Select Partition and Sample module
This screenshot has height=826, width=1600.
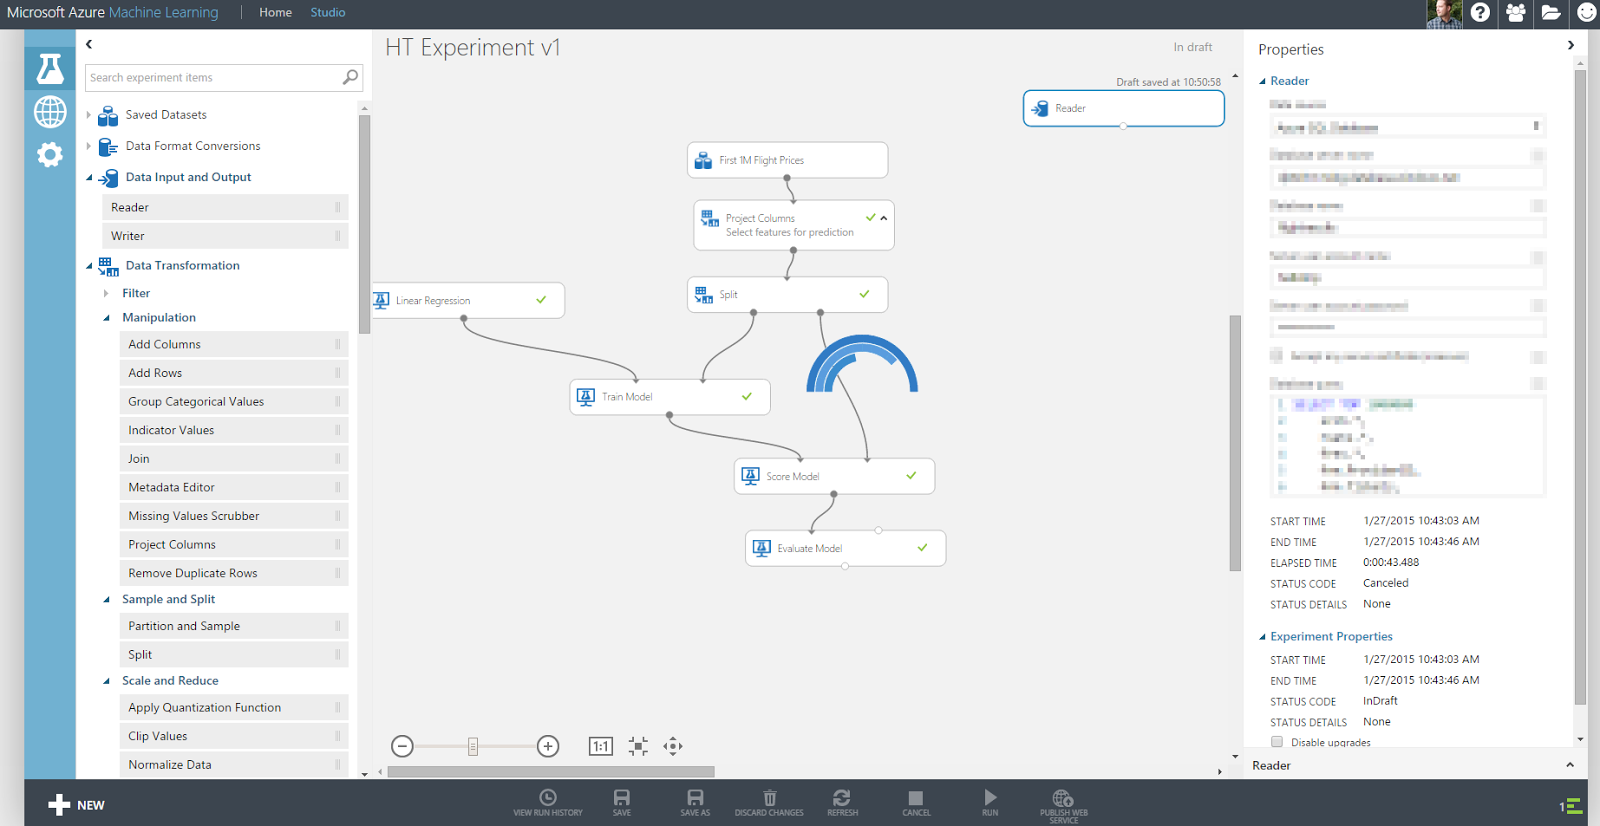(234, 626)
